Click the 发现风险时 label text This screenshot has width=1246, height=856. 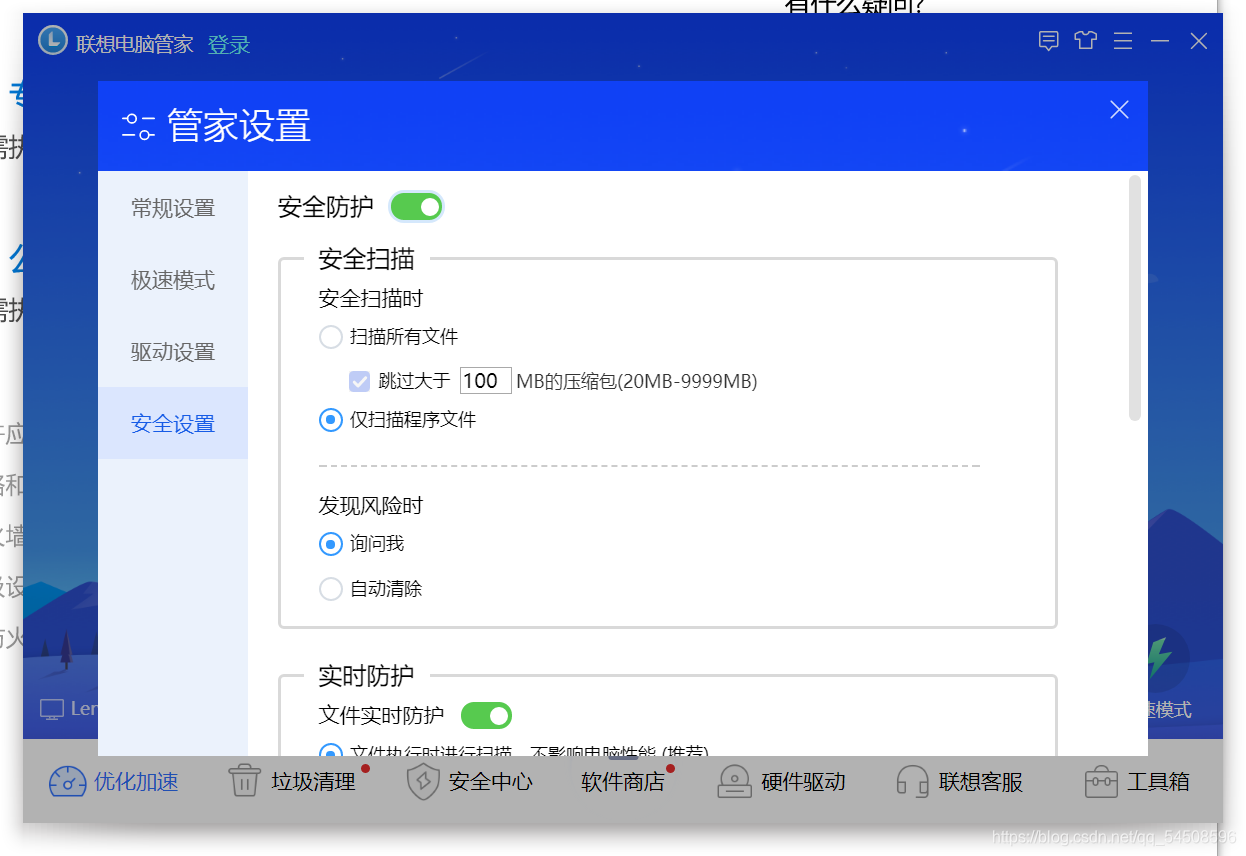370,506
